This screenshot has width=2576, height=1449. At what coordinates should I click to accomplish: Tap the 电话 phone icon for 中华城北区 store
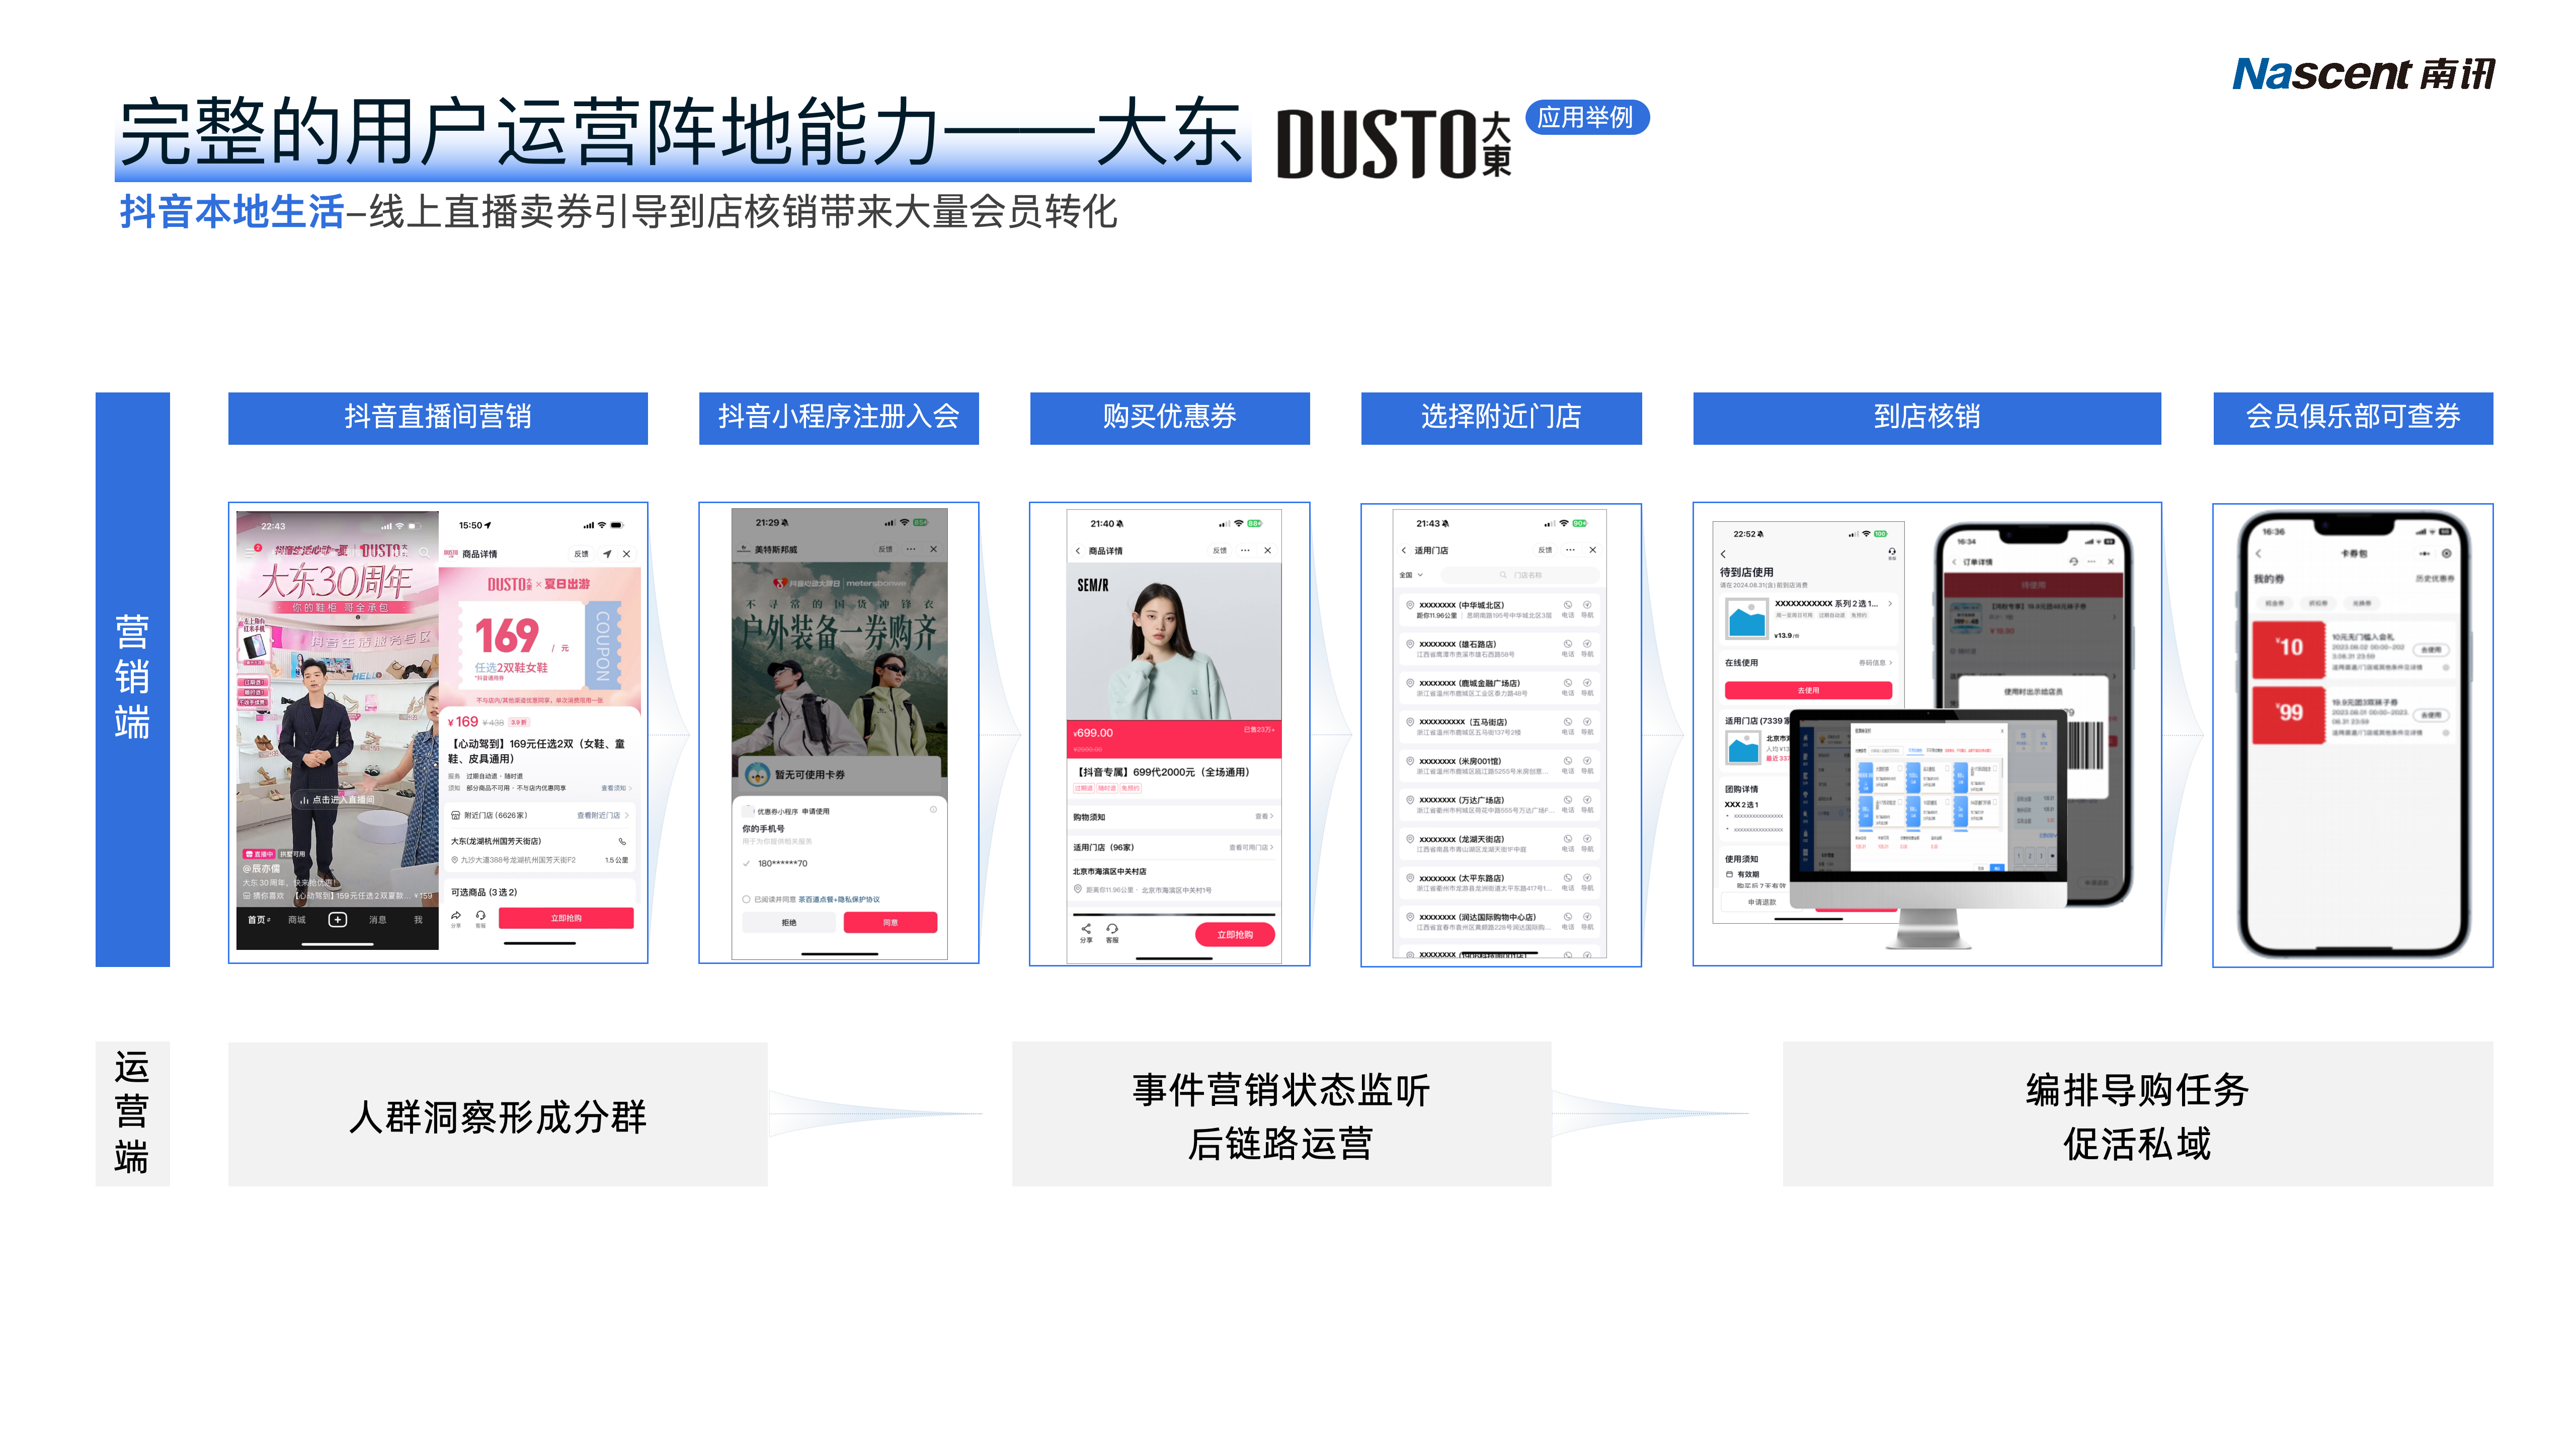point(1567,606)
